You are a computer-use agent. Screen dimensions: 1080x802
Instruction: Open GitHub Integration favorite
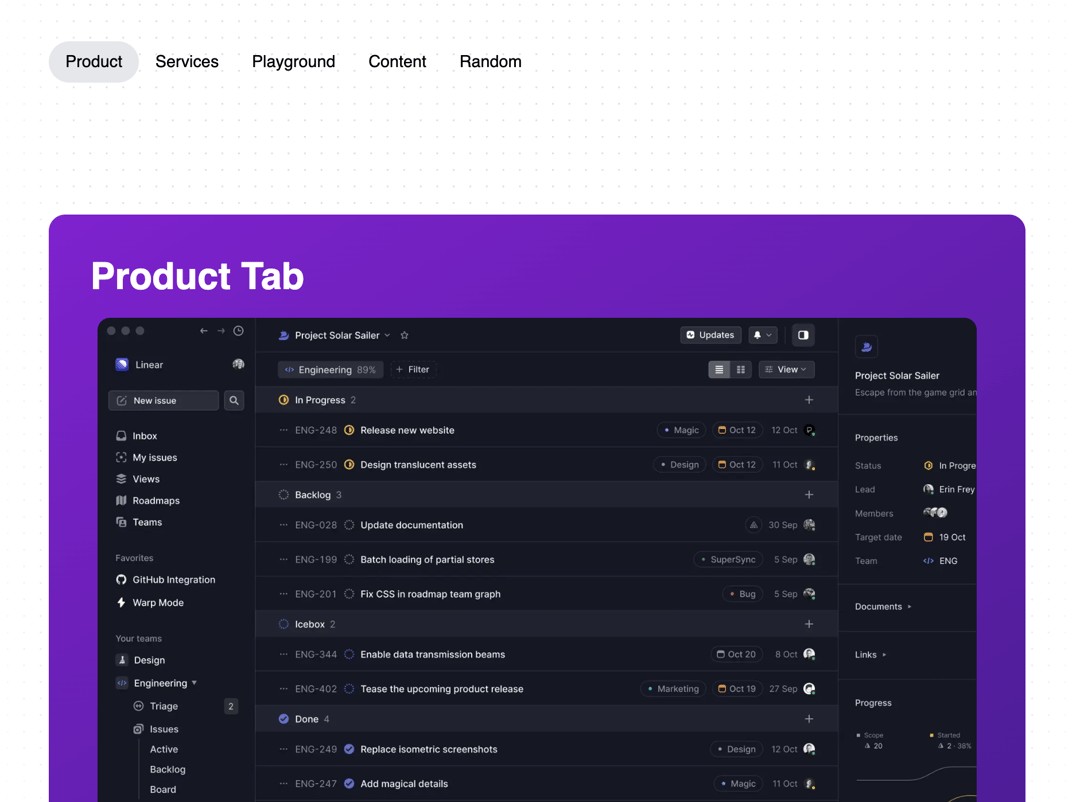[165, 579]
